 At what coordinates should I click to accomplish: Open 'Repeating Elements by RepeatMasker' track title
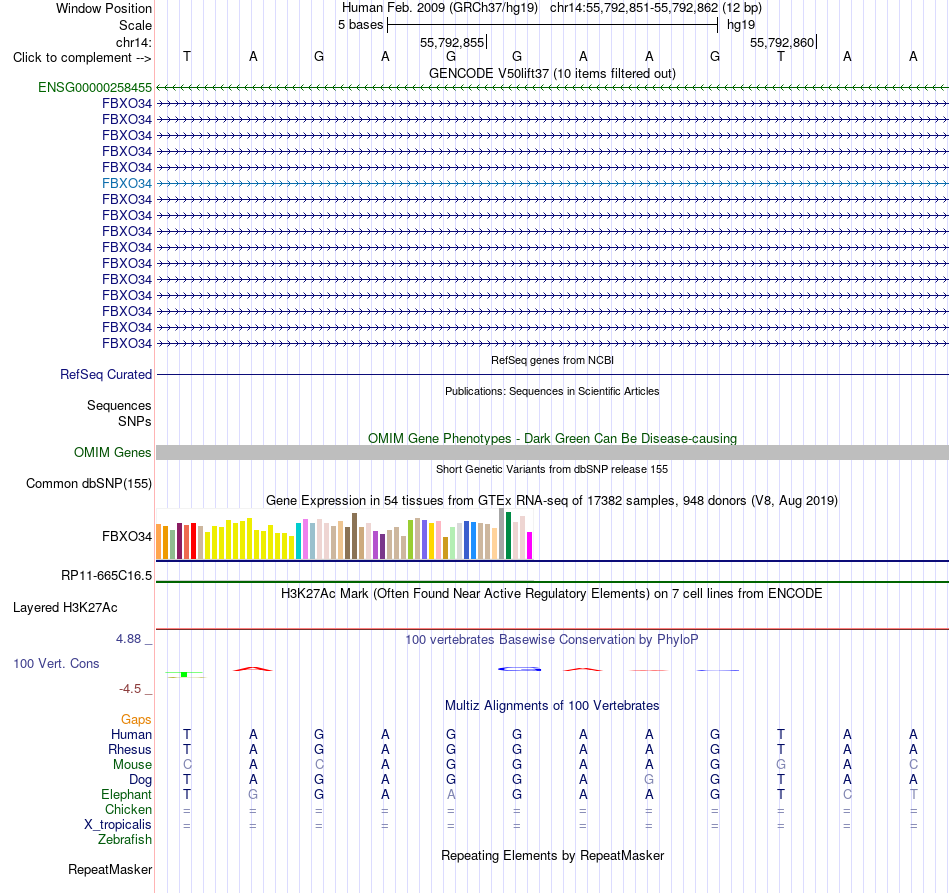coord(552,855)
